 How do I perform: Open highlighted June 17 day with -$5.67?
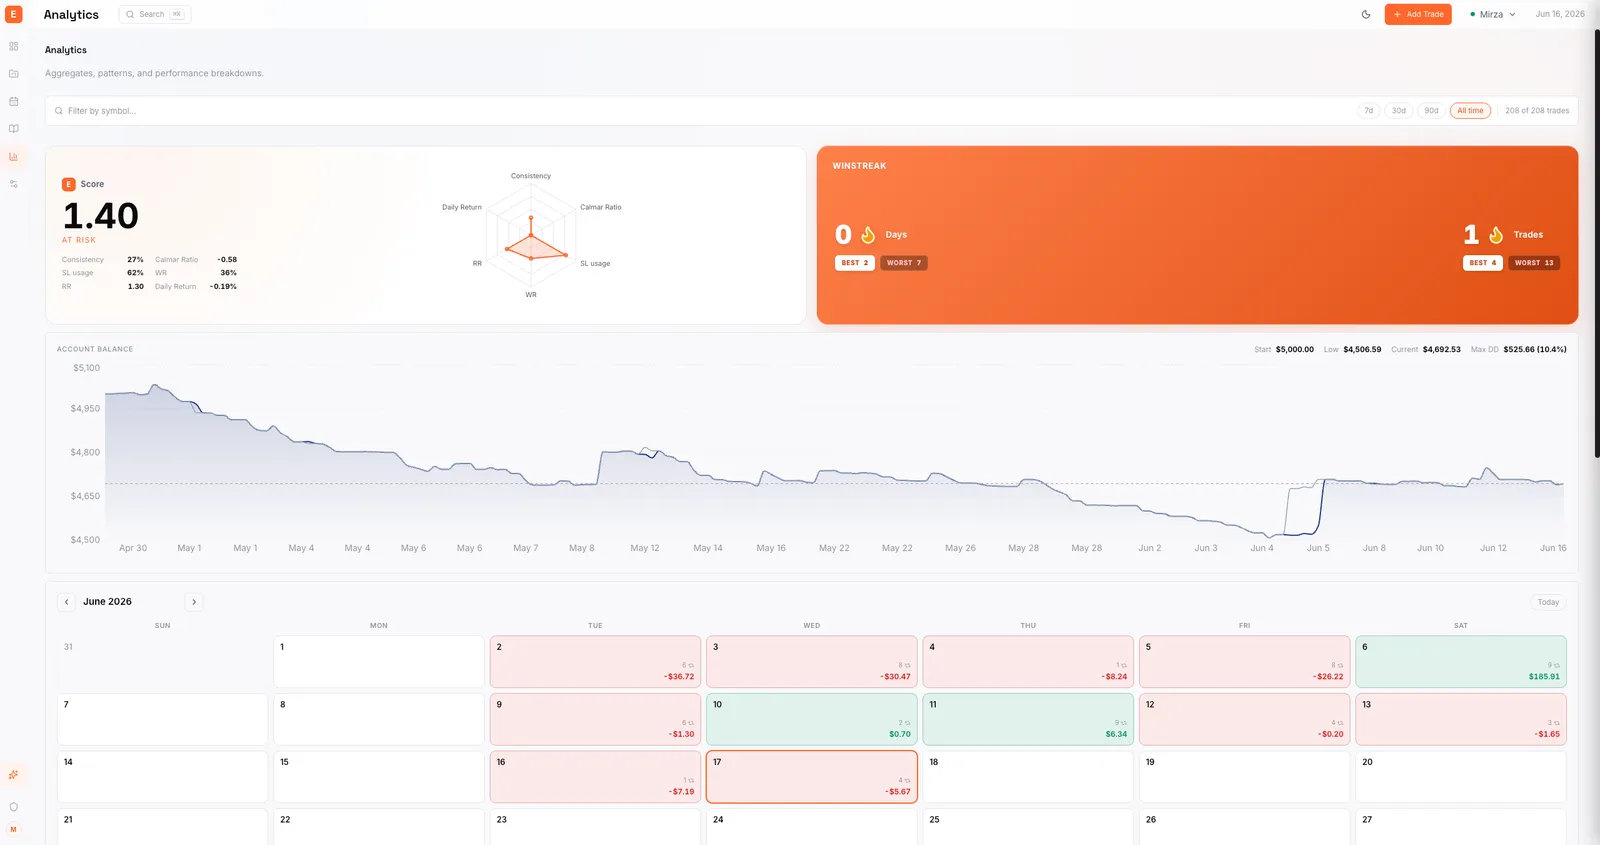812,777
